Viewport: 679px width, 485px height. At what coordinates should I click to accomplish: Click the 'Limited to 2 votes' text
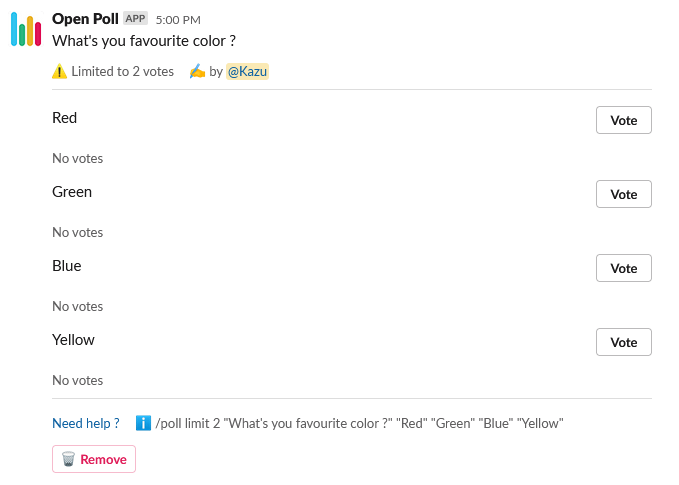122,72
